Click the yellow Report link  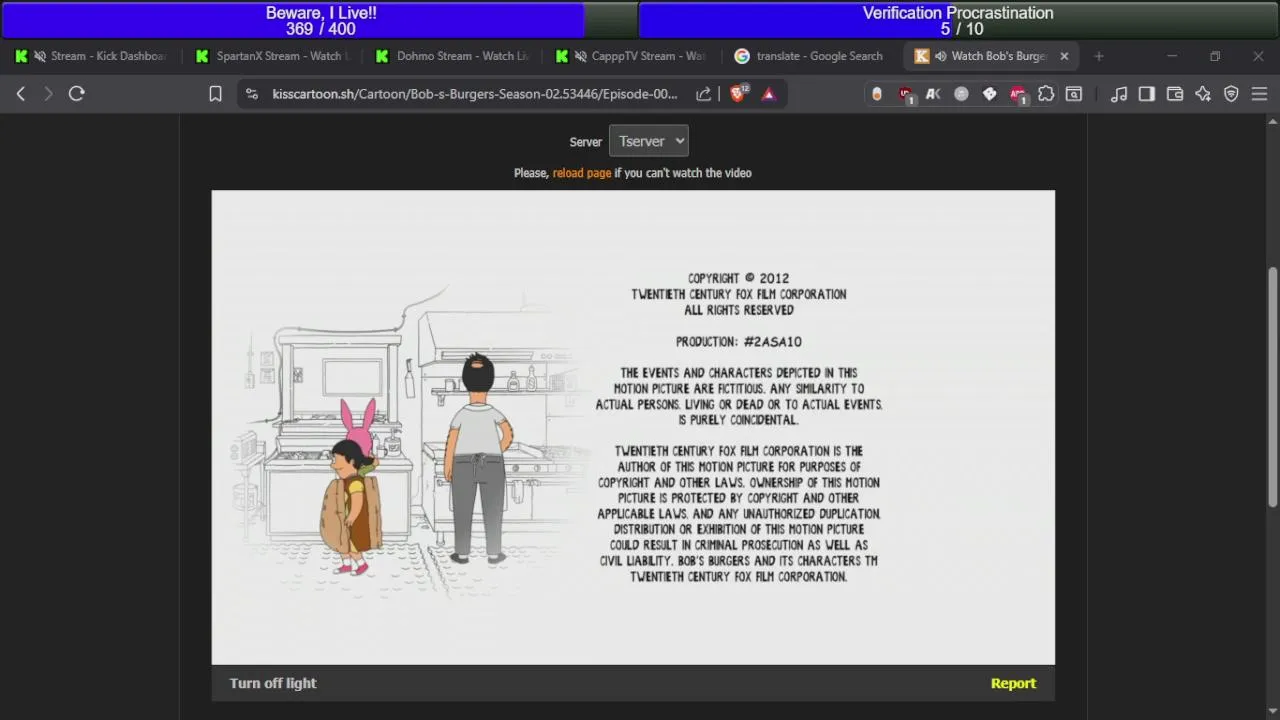[1013, 683]
